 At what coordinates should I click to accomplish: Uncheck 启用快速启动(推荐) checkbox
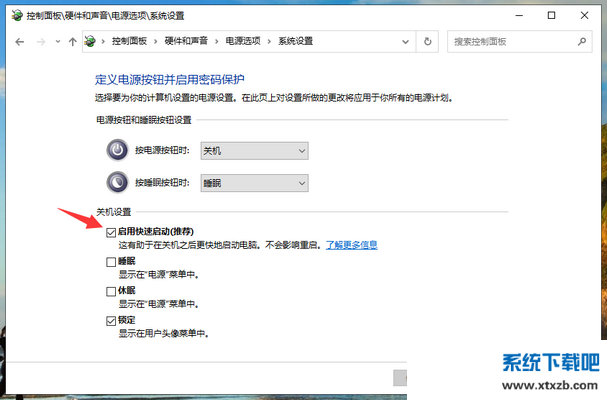[111, 230]
